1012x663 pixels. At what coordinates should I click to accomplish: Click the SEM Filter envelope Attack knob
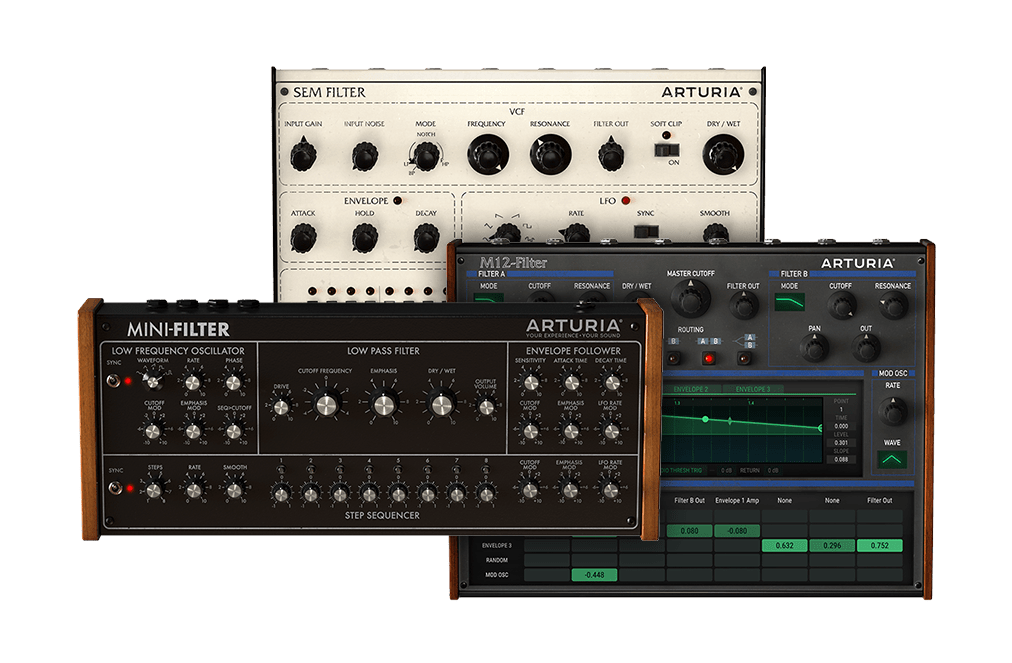coord(303,238)
